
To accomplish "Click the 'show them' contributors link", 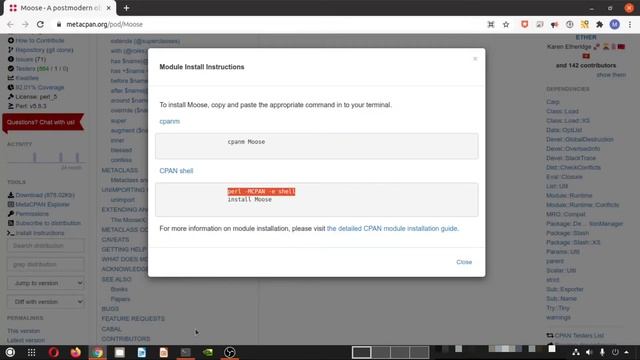I will 611,75.
